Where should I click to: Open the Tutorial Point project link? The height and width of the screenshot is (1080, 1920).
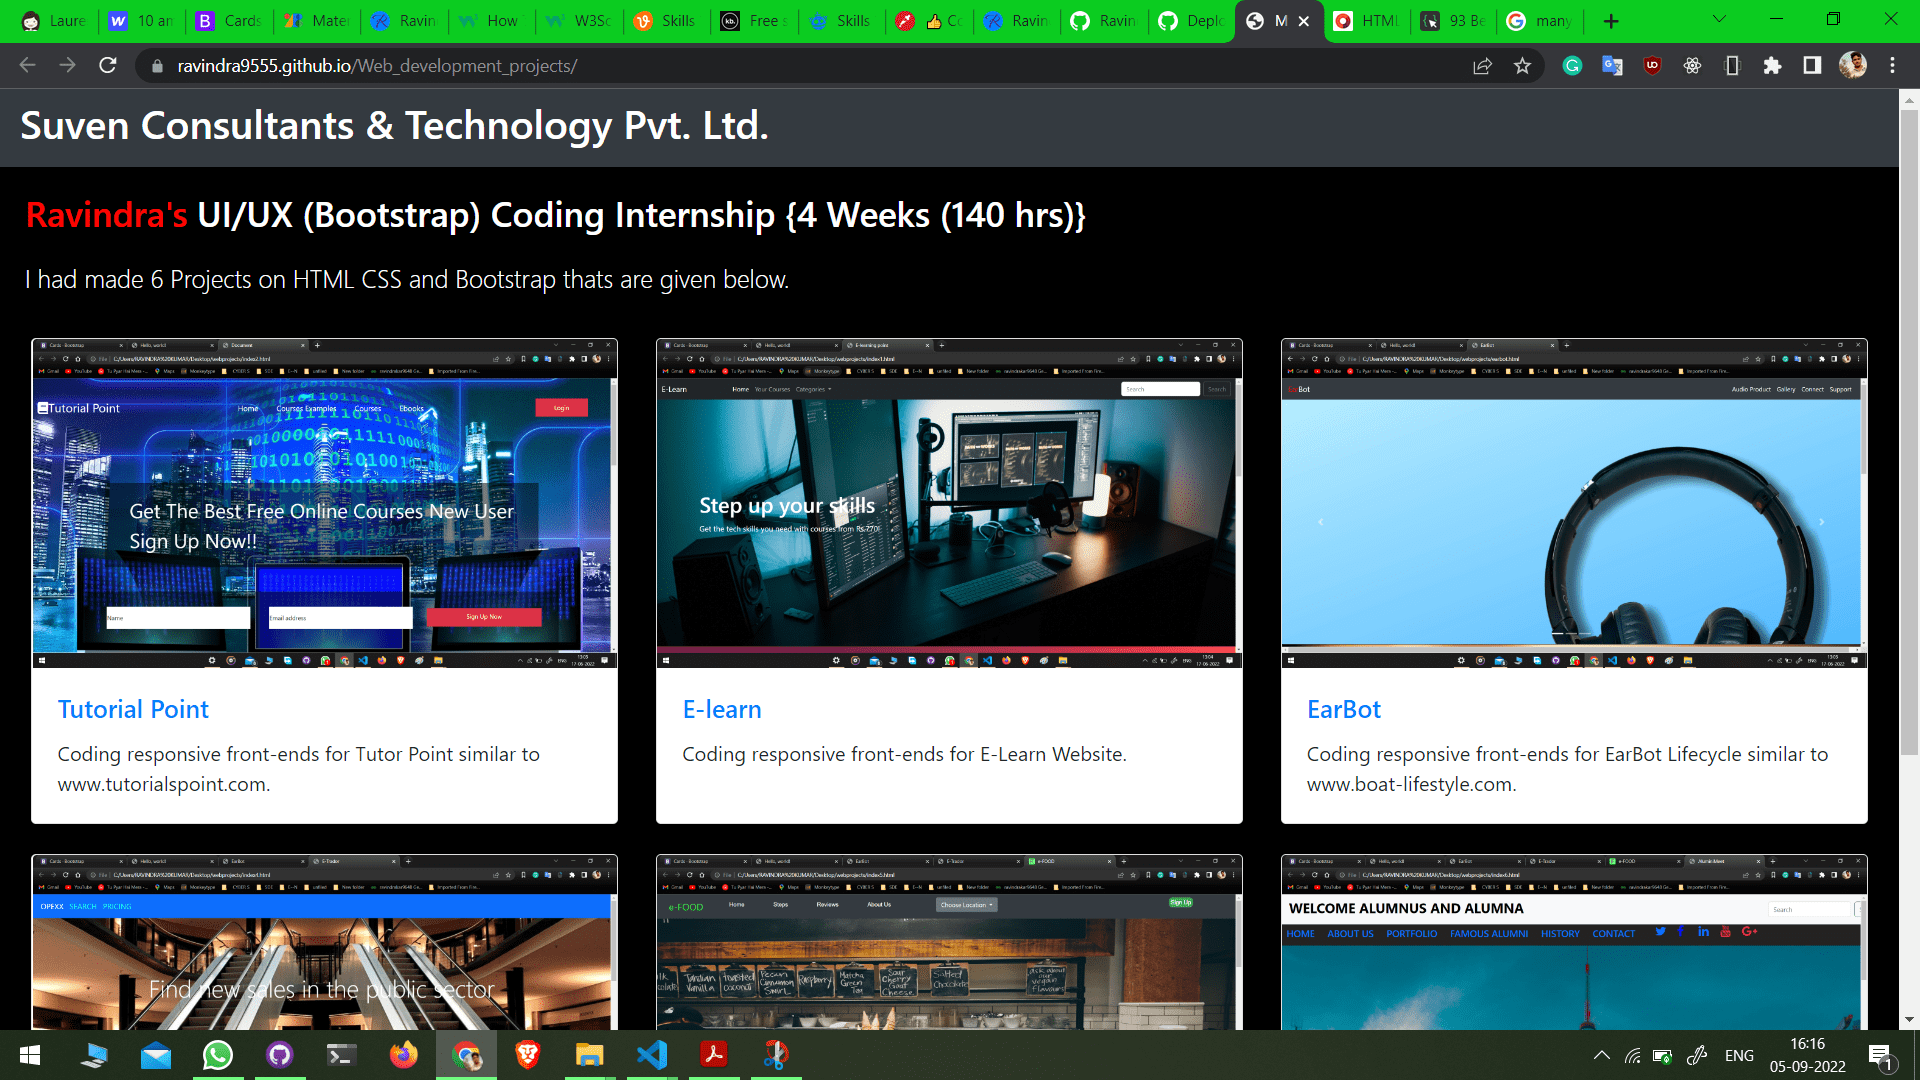133,709
